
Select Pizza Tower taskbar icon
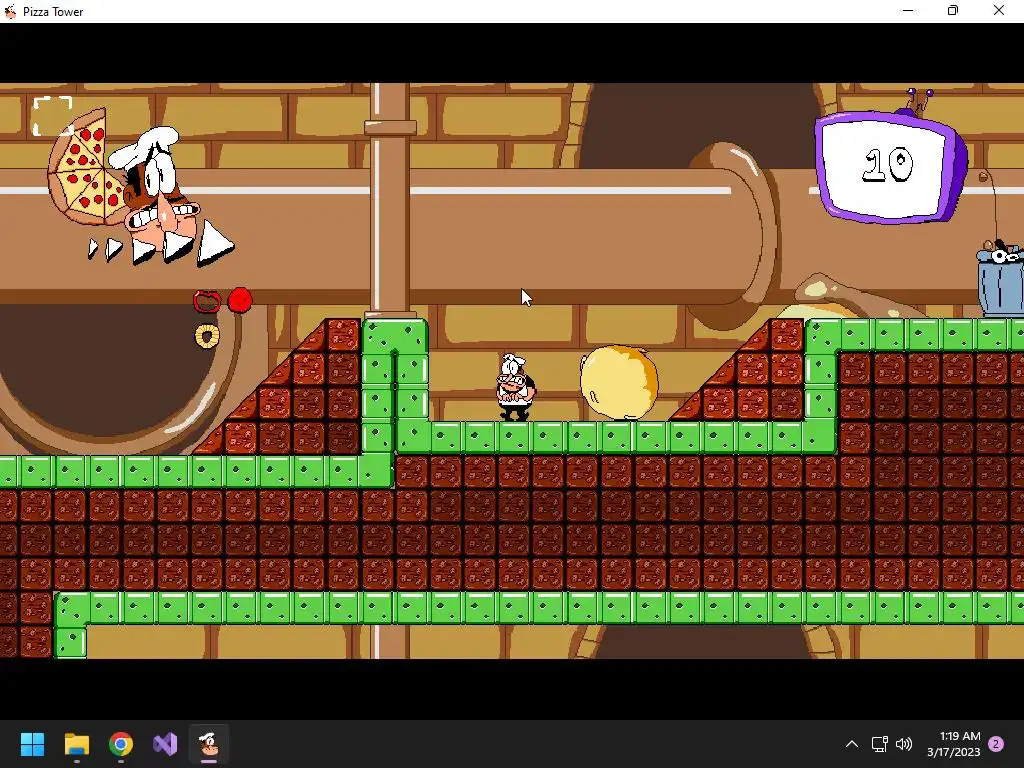pyautogui.click(x=209, y=744)
